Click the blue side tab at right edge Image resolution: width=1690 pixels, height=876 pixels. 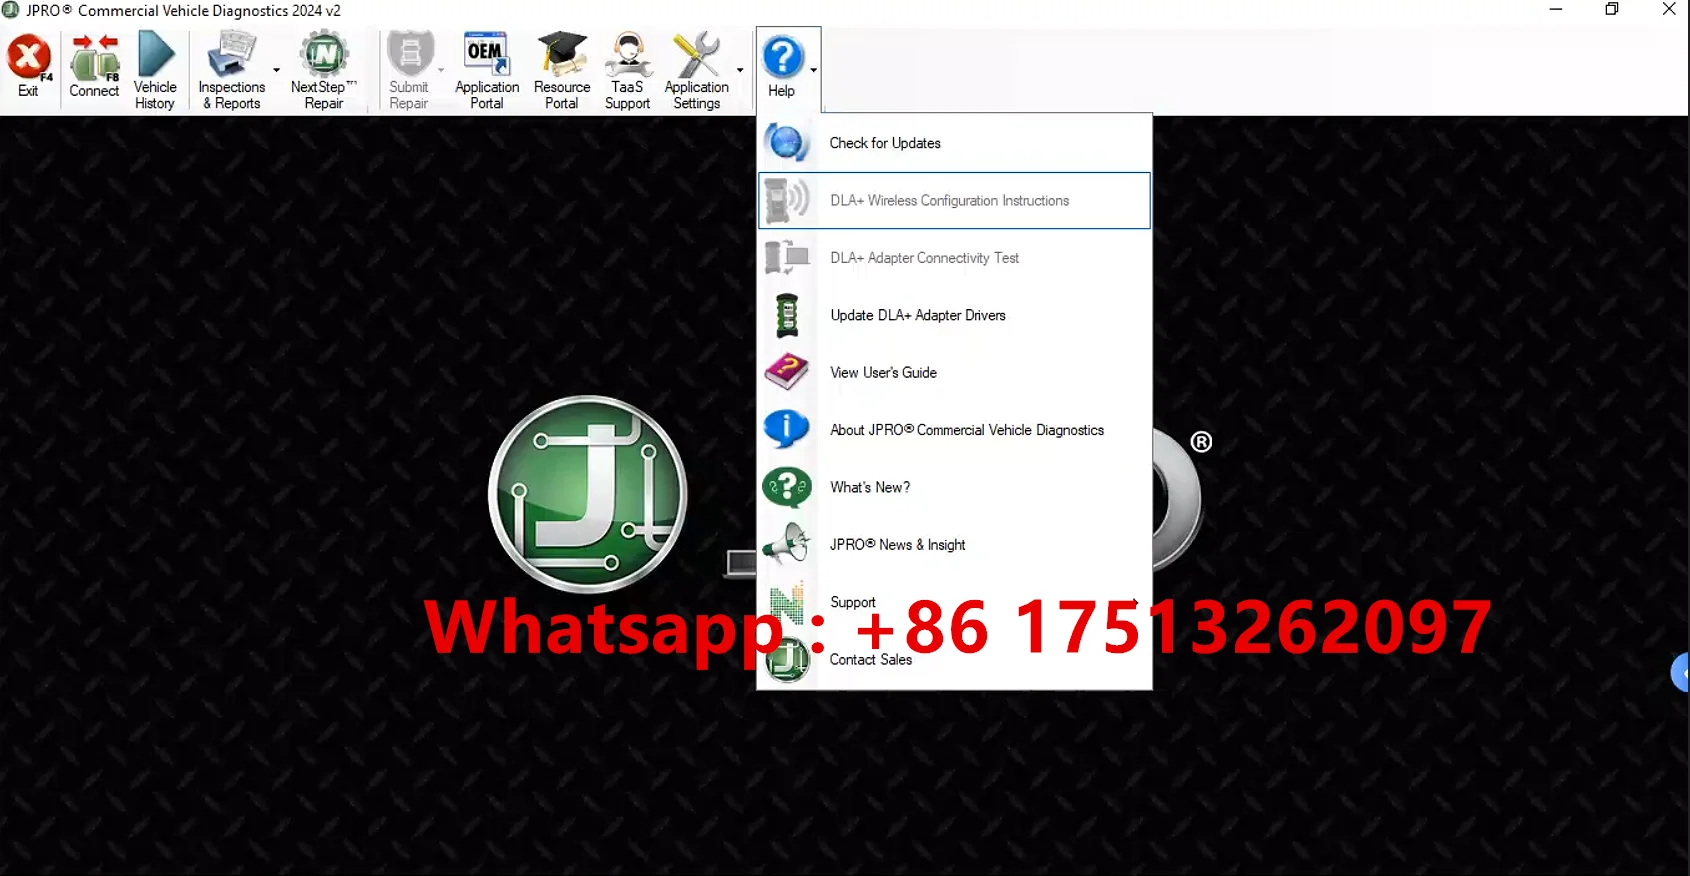(1681, 673)
